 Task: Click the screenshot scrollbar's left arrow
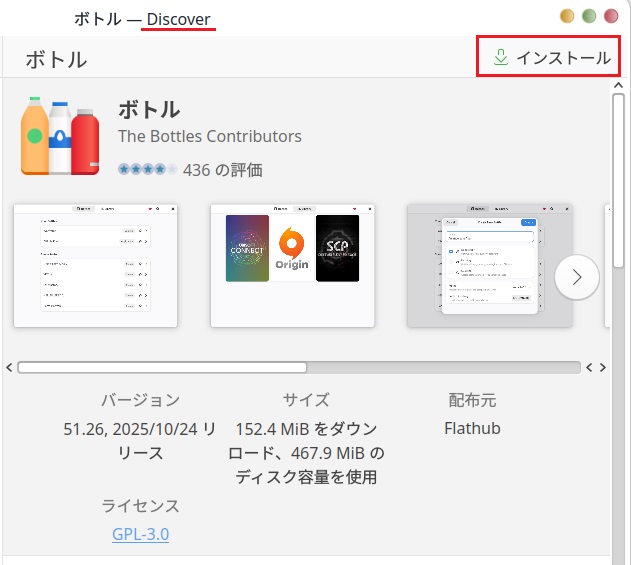click(x=9, y=367)
